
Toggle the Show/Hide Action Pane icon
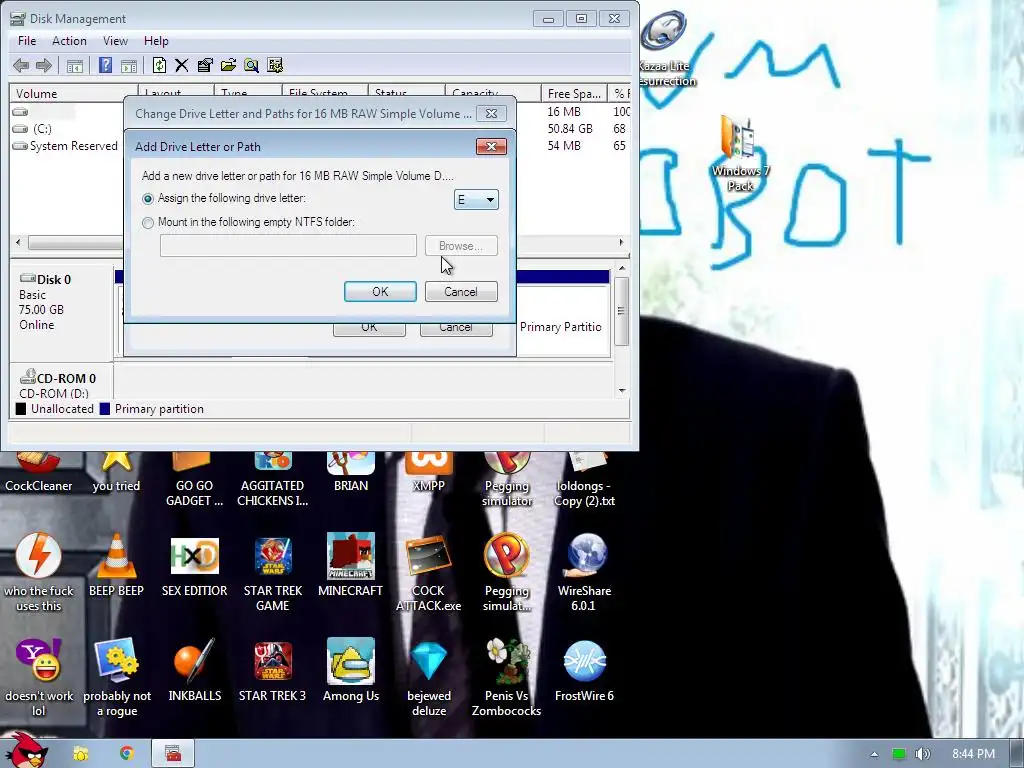click(129, 65)
